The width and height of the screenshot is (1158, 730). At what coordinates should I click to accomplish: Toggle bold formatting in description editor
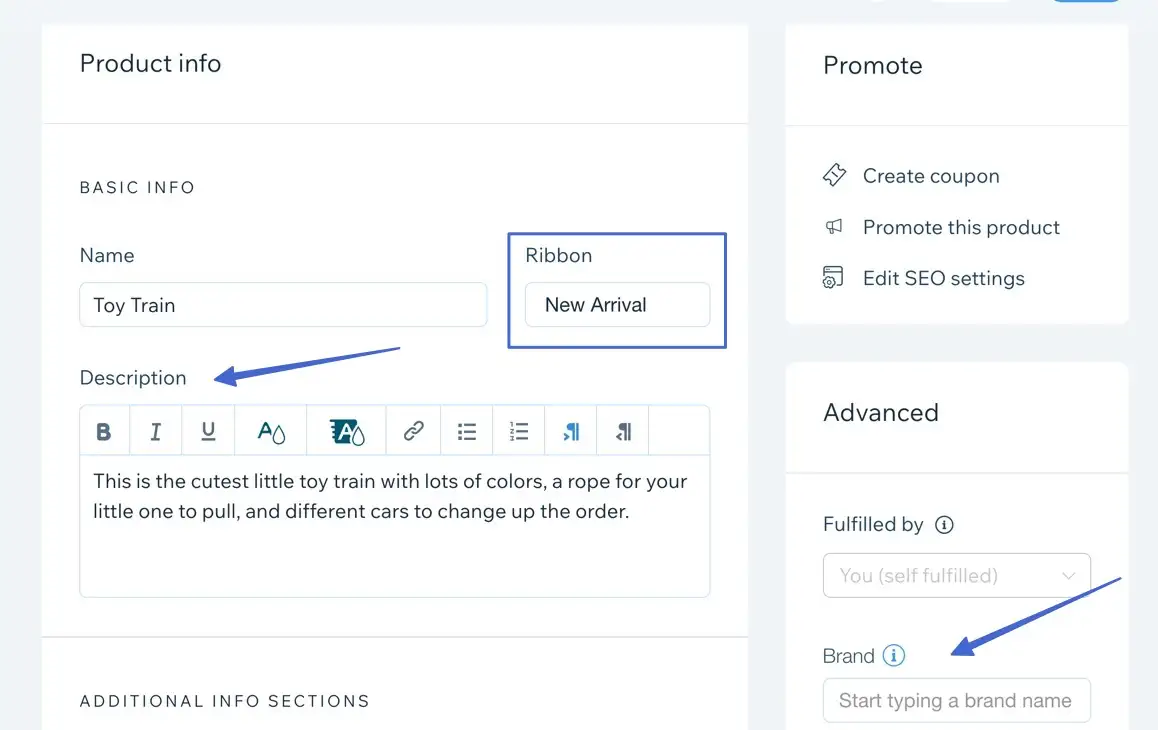click(103, 432)
